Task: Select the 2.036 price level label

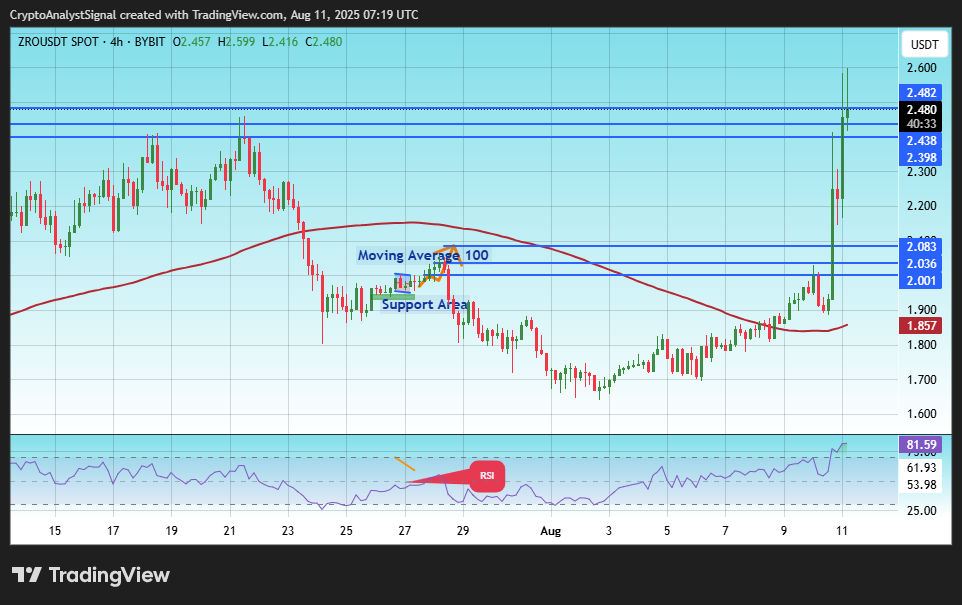Action: pyautogui.click(x=921, y=264)
